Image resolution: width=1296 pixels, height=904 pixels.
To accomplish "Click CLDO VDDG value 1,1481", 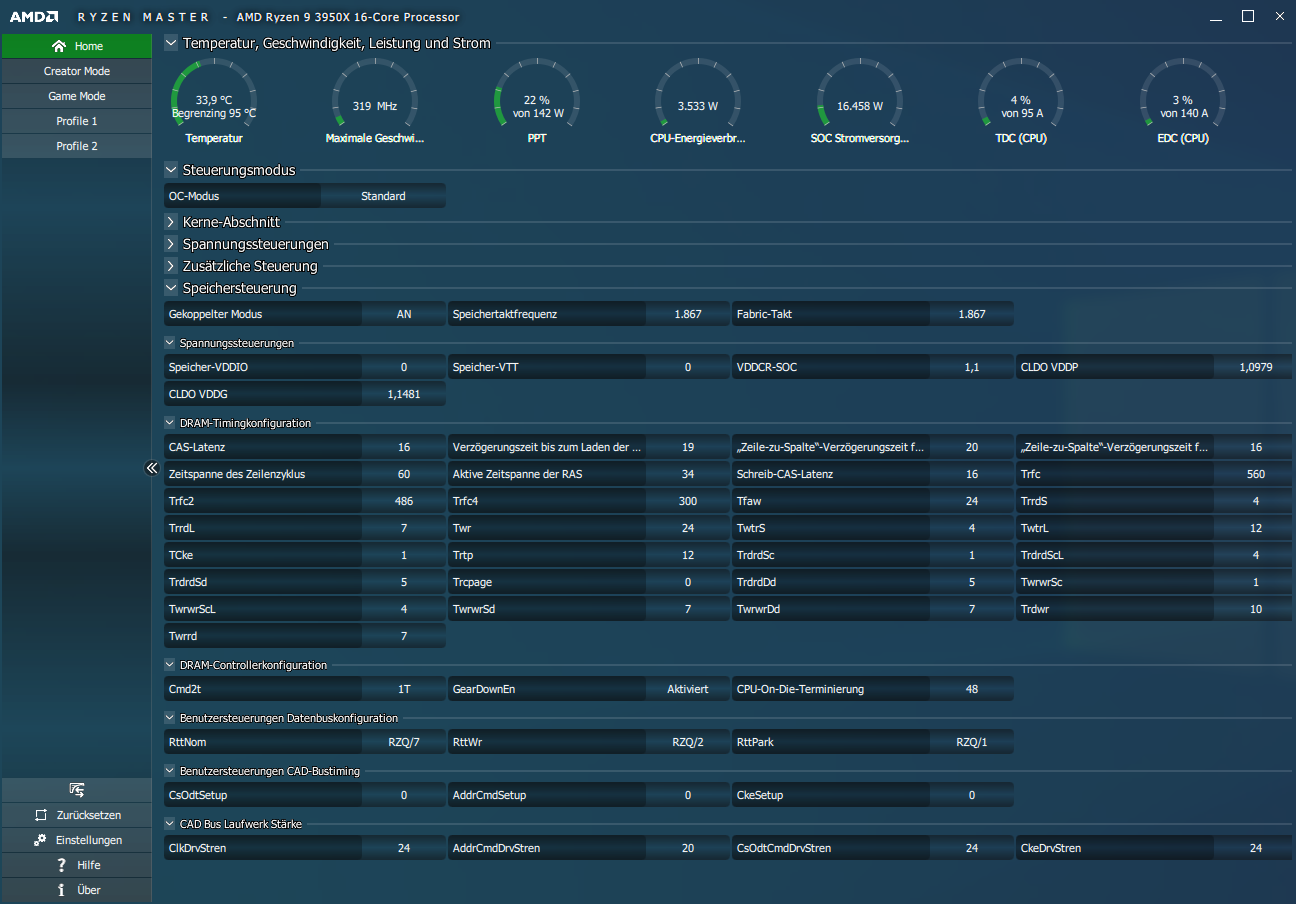I will (404, 394).
